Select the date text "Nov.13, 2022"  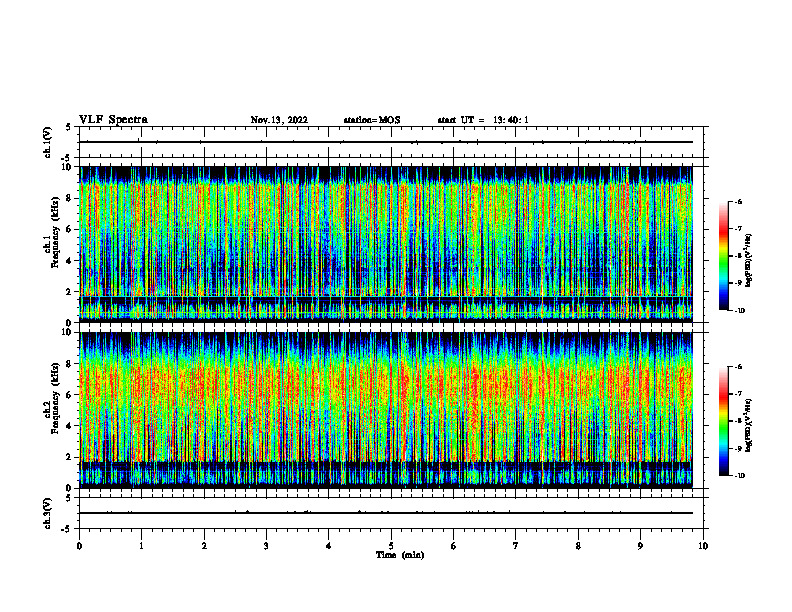279,120
